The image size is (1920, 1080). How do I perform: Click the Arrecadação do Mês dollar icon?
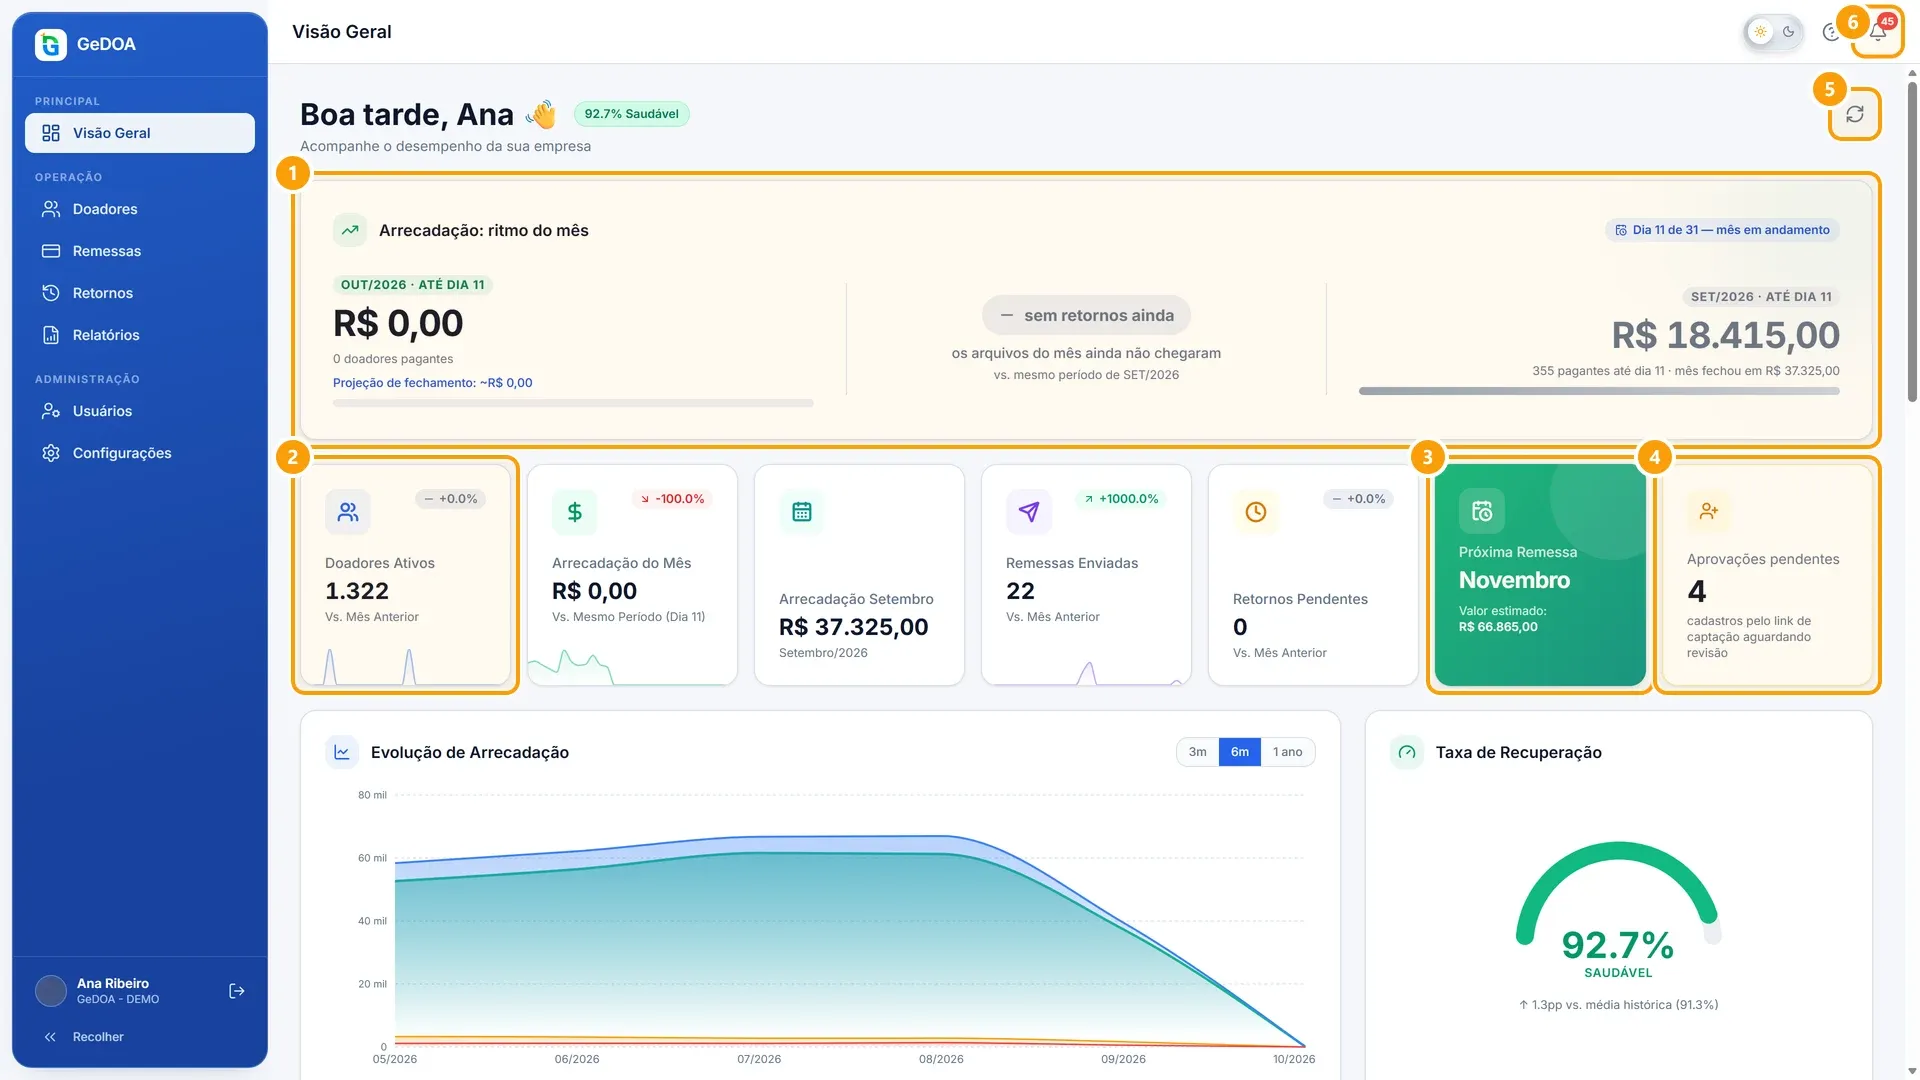tap(575, 512)
